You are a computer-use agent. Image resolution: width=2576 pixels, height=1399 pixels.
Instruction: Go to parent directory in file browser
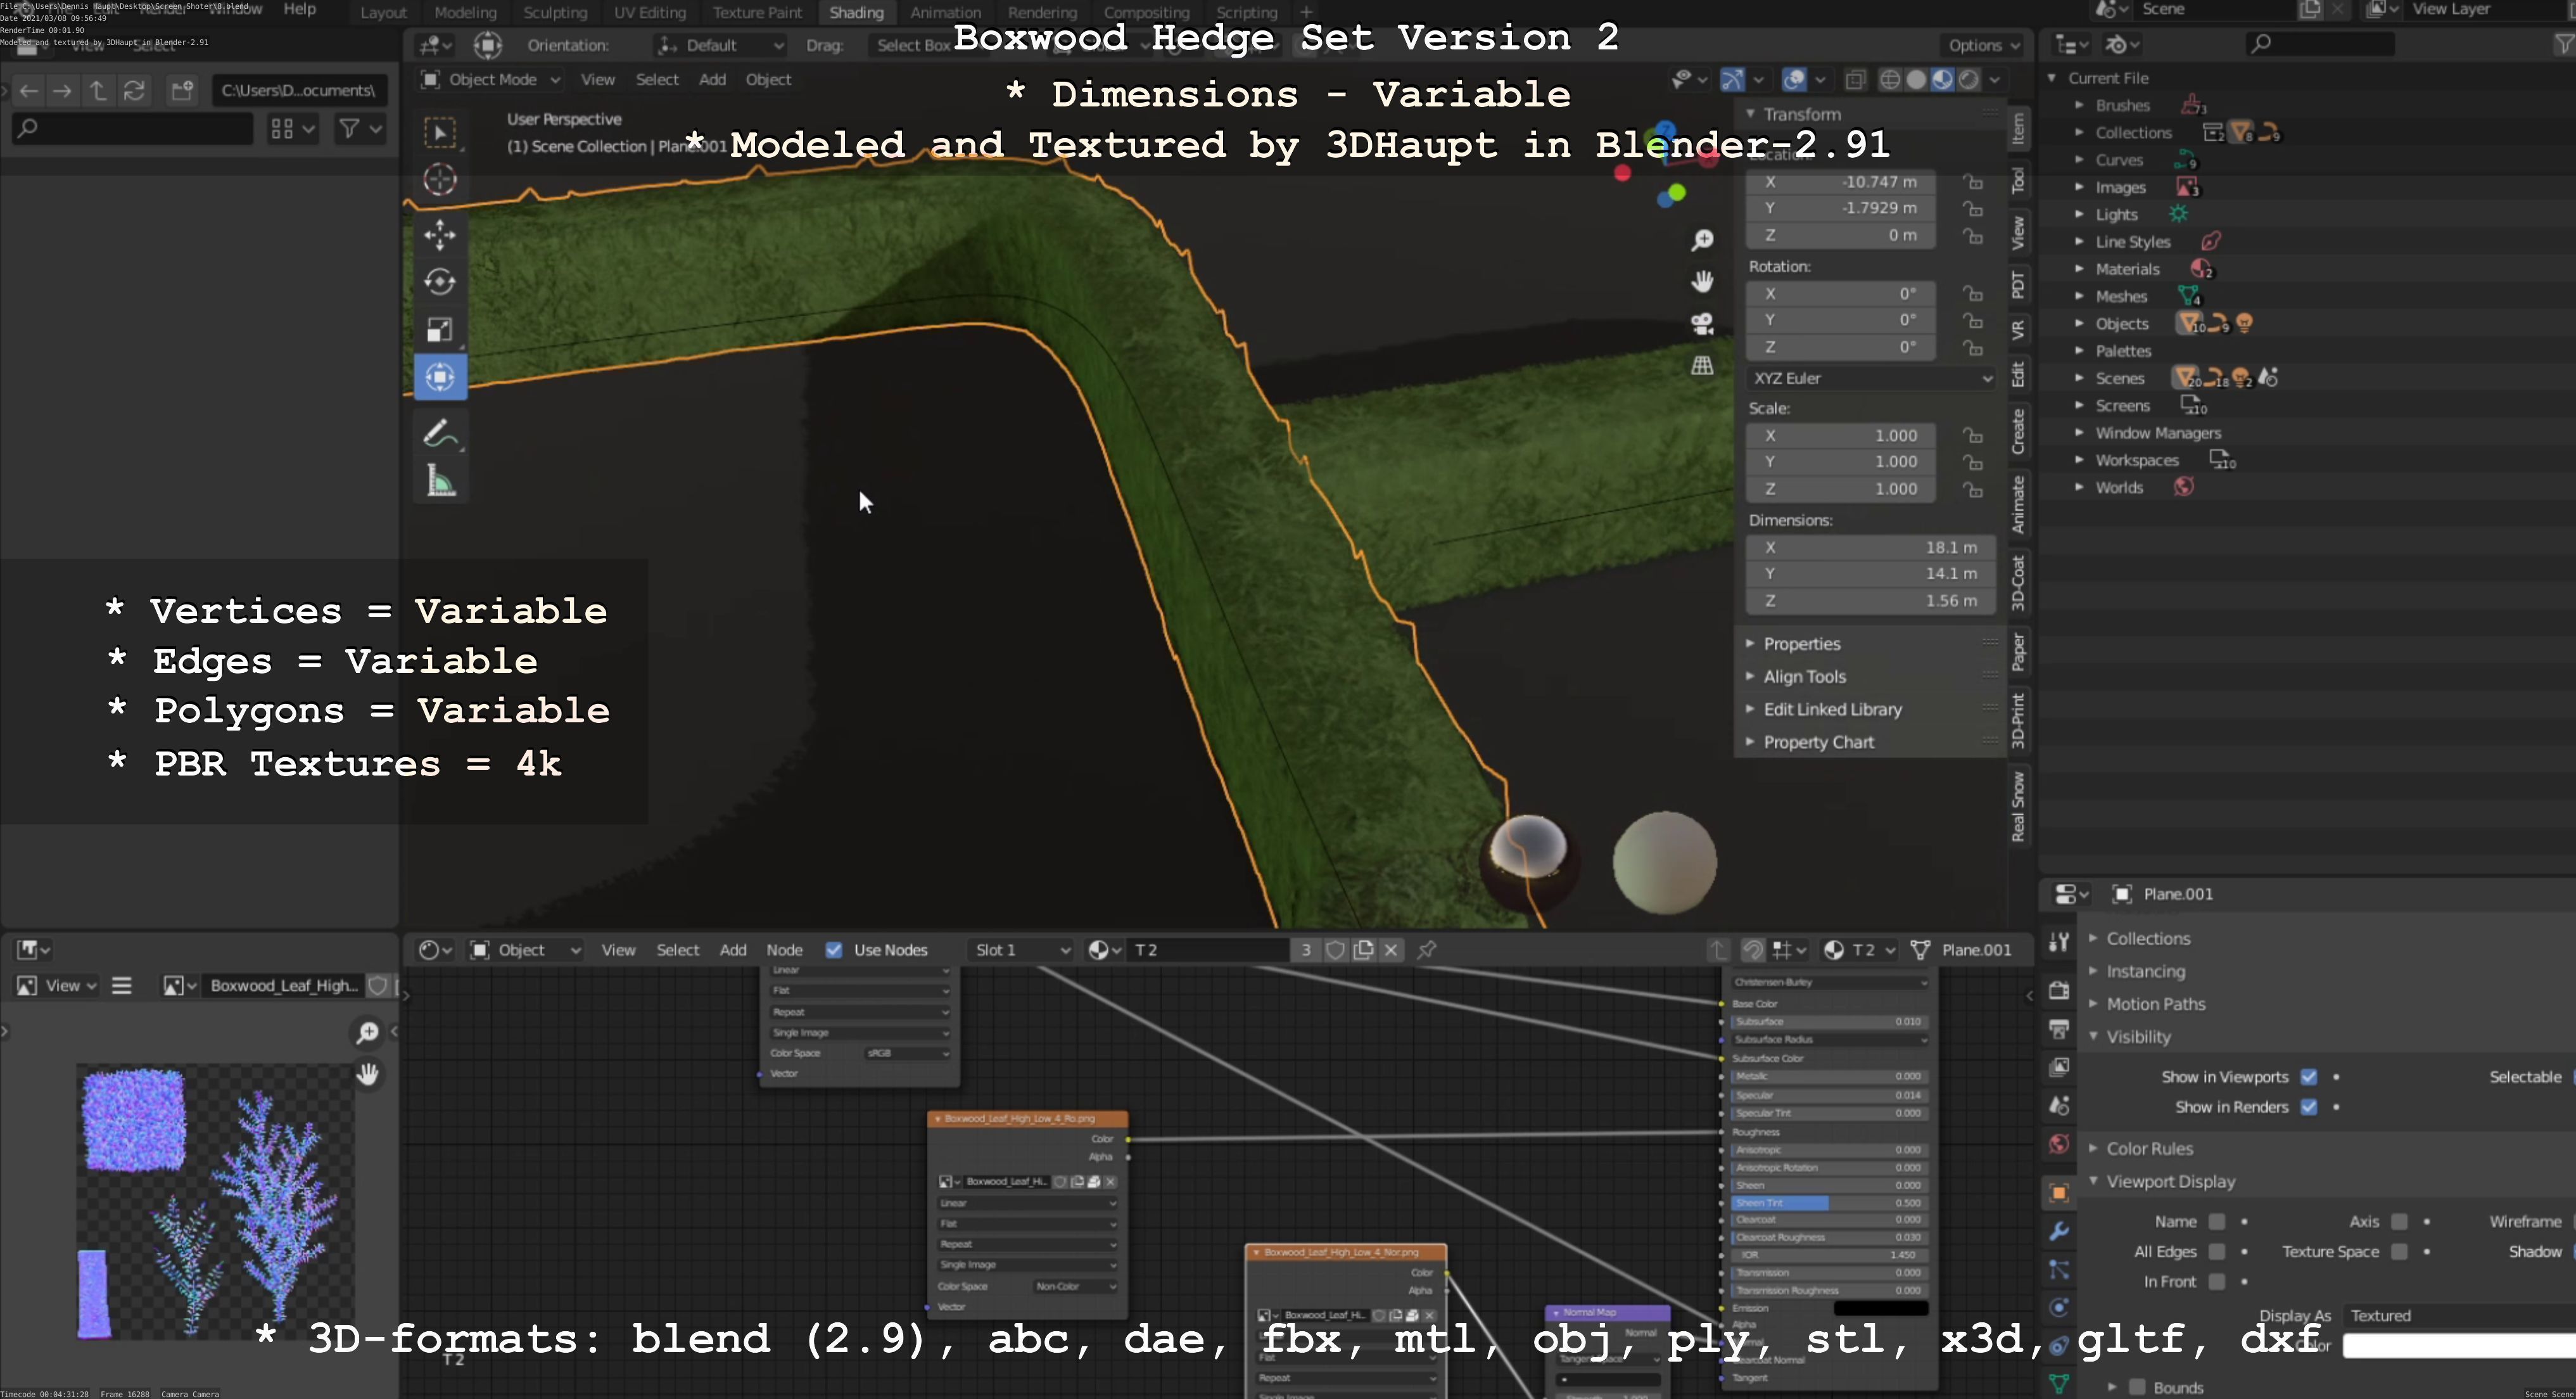click(x=97, y=91)
